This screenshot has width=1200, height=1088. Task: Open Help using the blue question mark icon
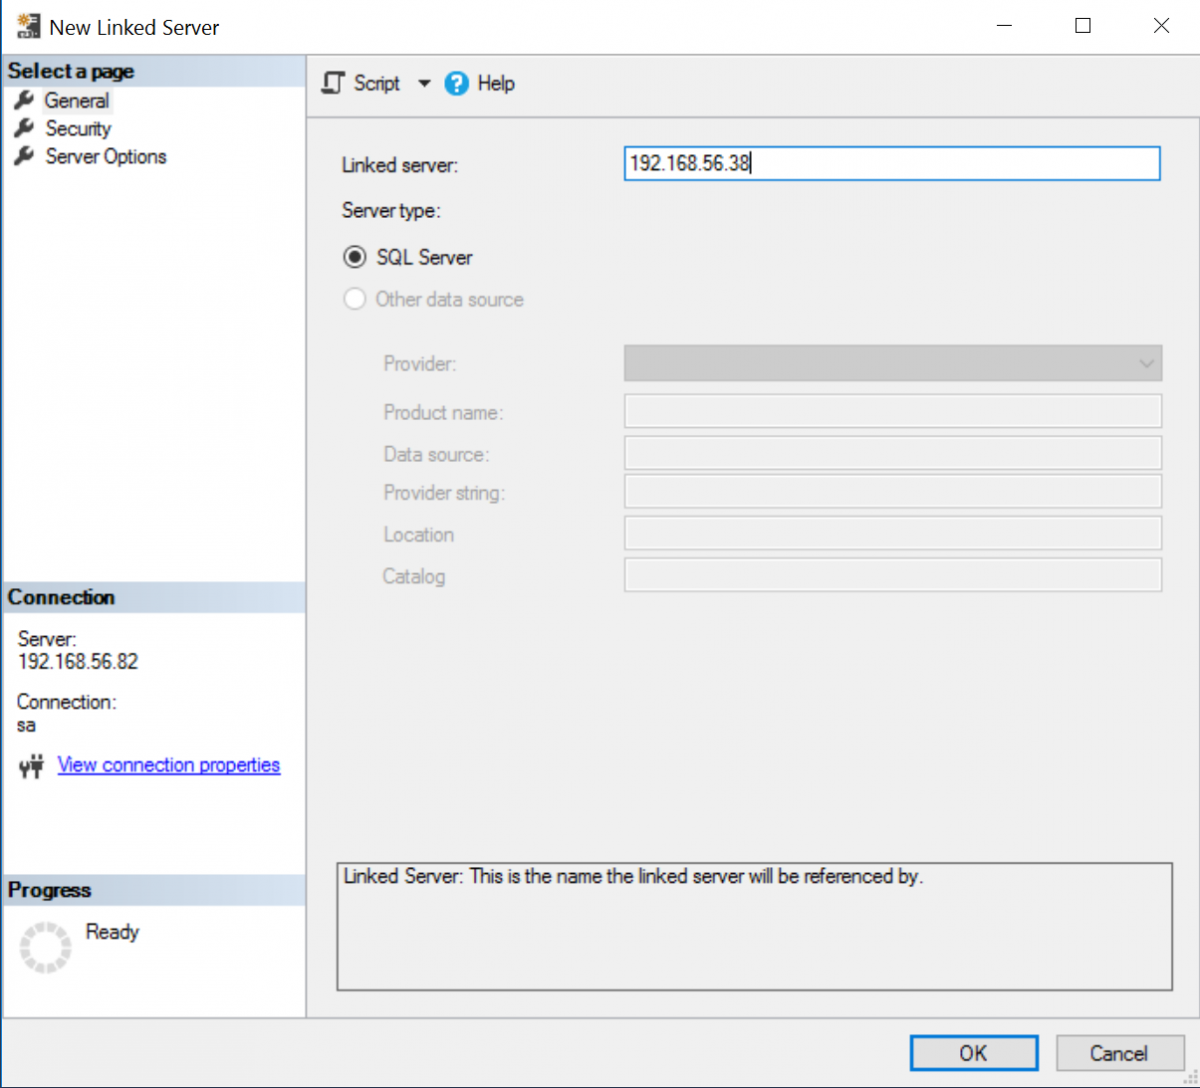456,83
